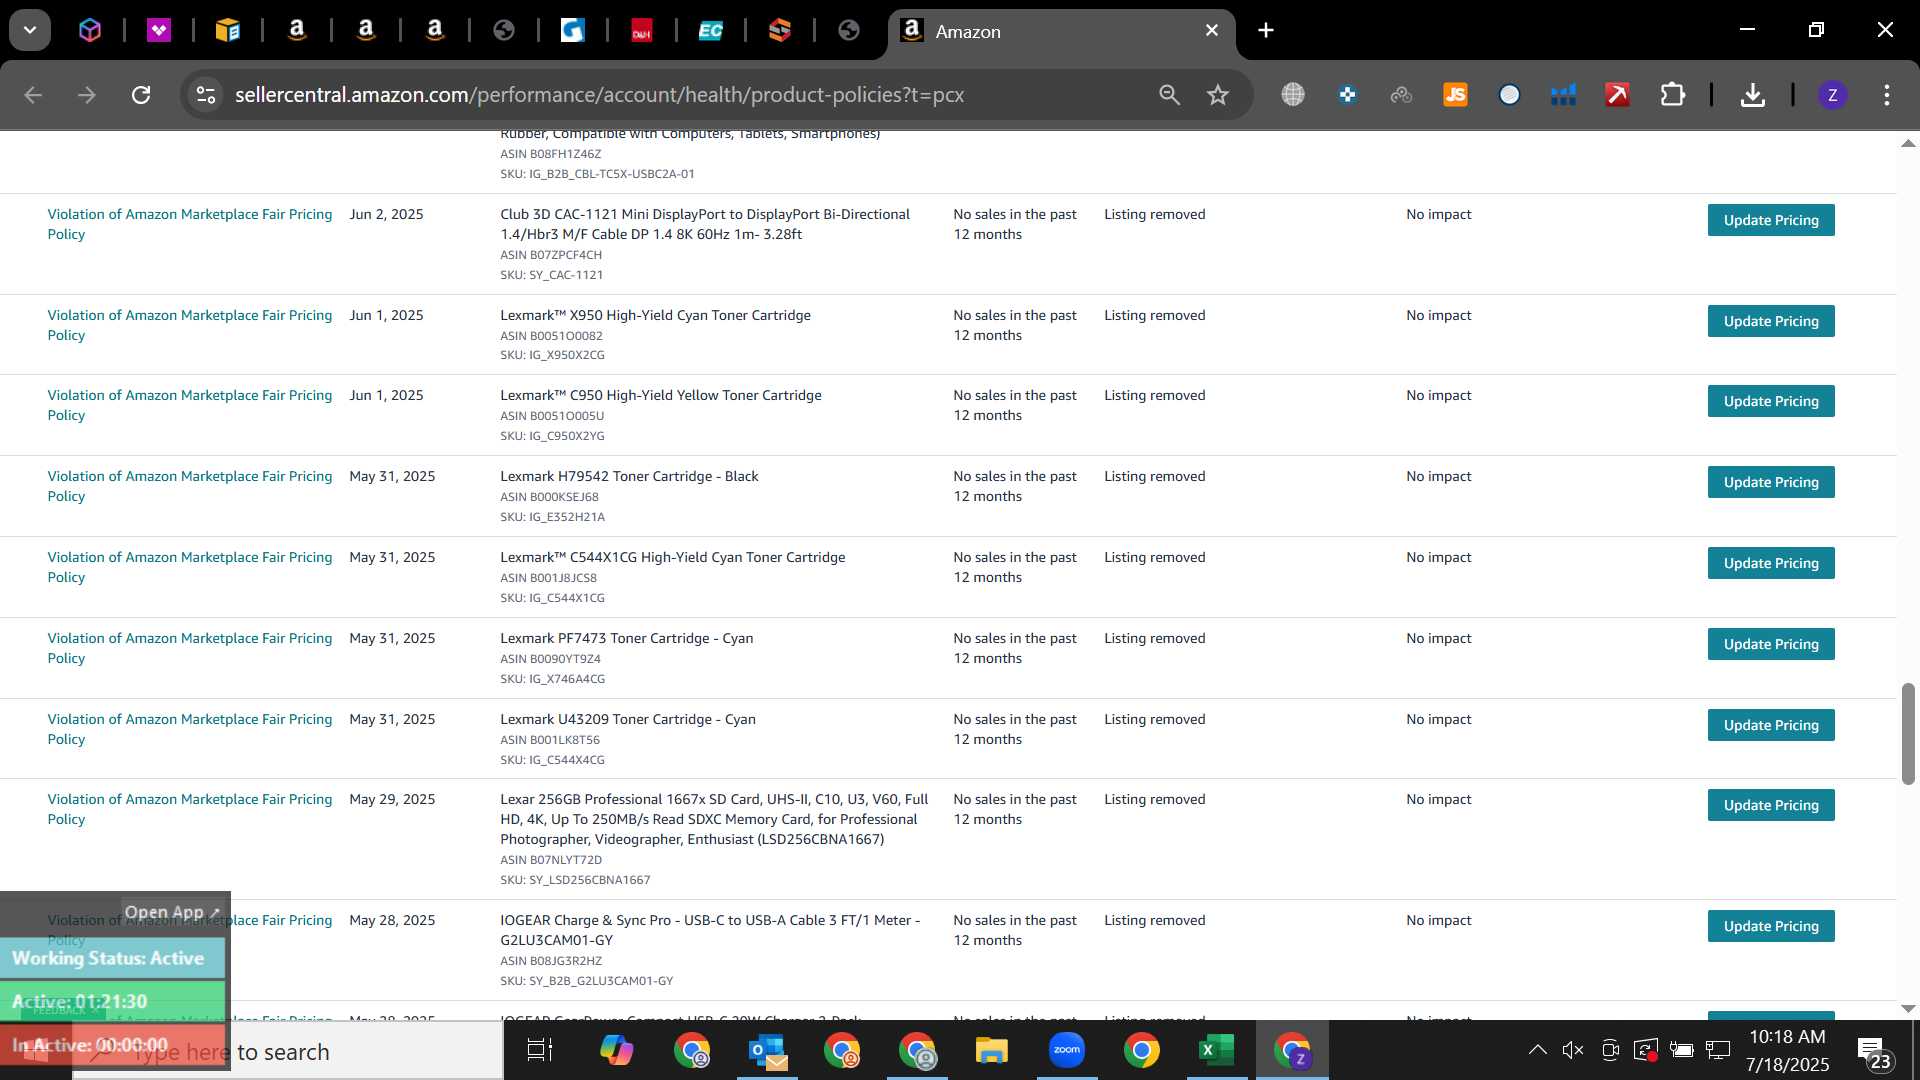This screenshot has height=1080, width=1920.
Task: Update Pricing for Lexmark U43209 Cyan Toner
Action: 1771,725
